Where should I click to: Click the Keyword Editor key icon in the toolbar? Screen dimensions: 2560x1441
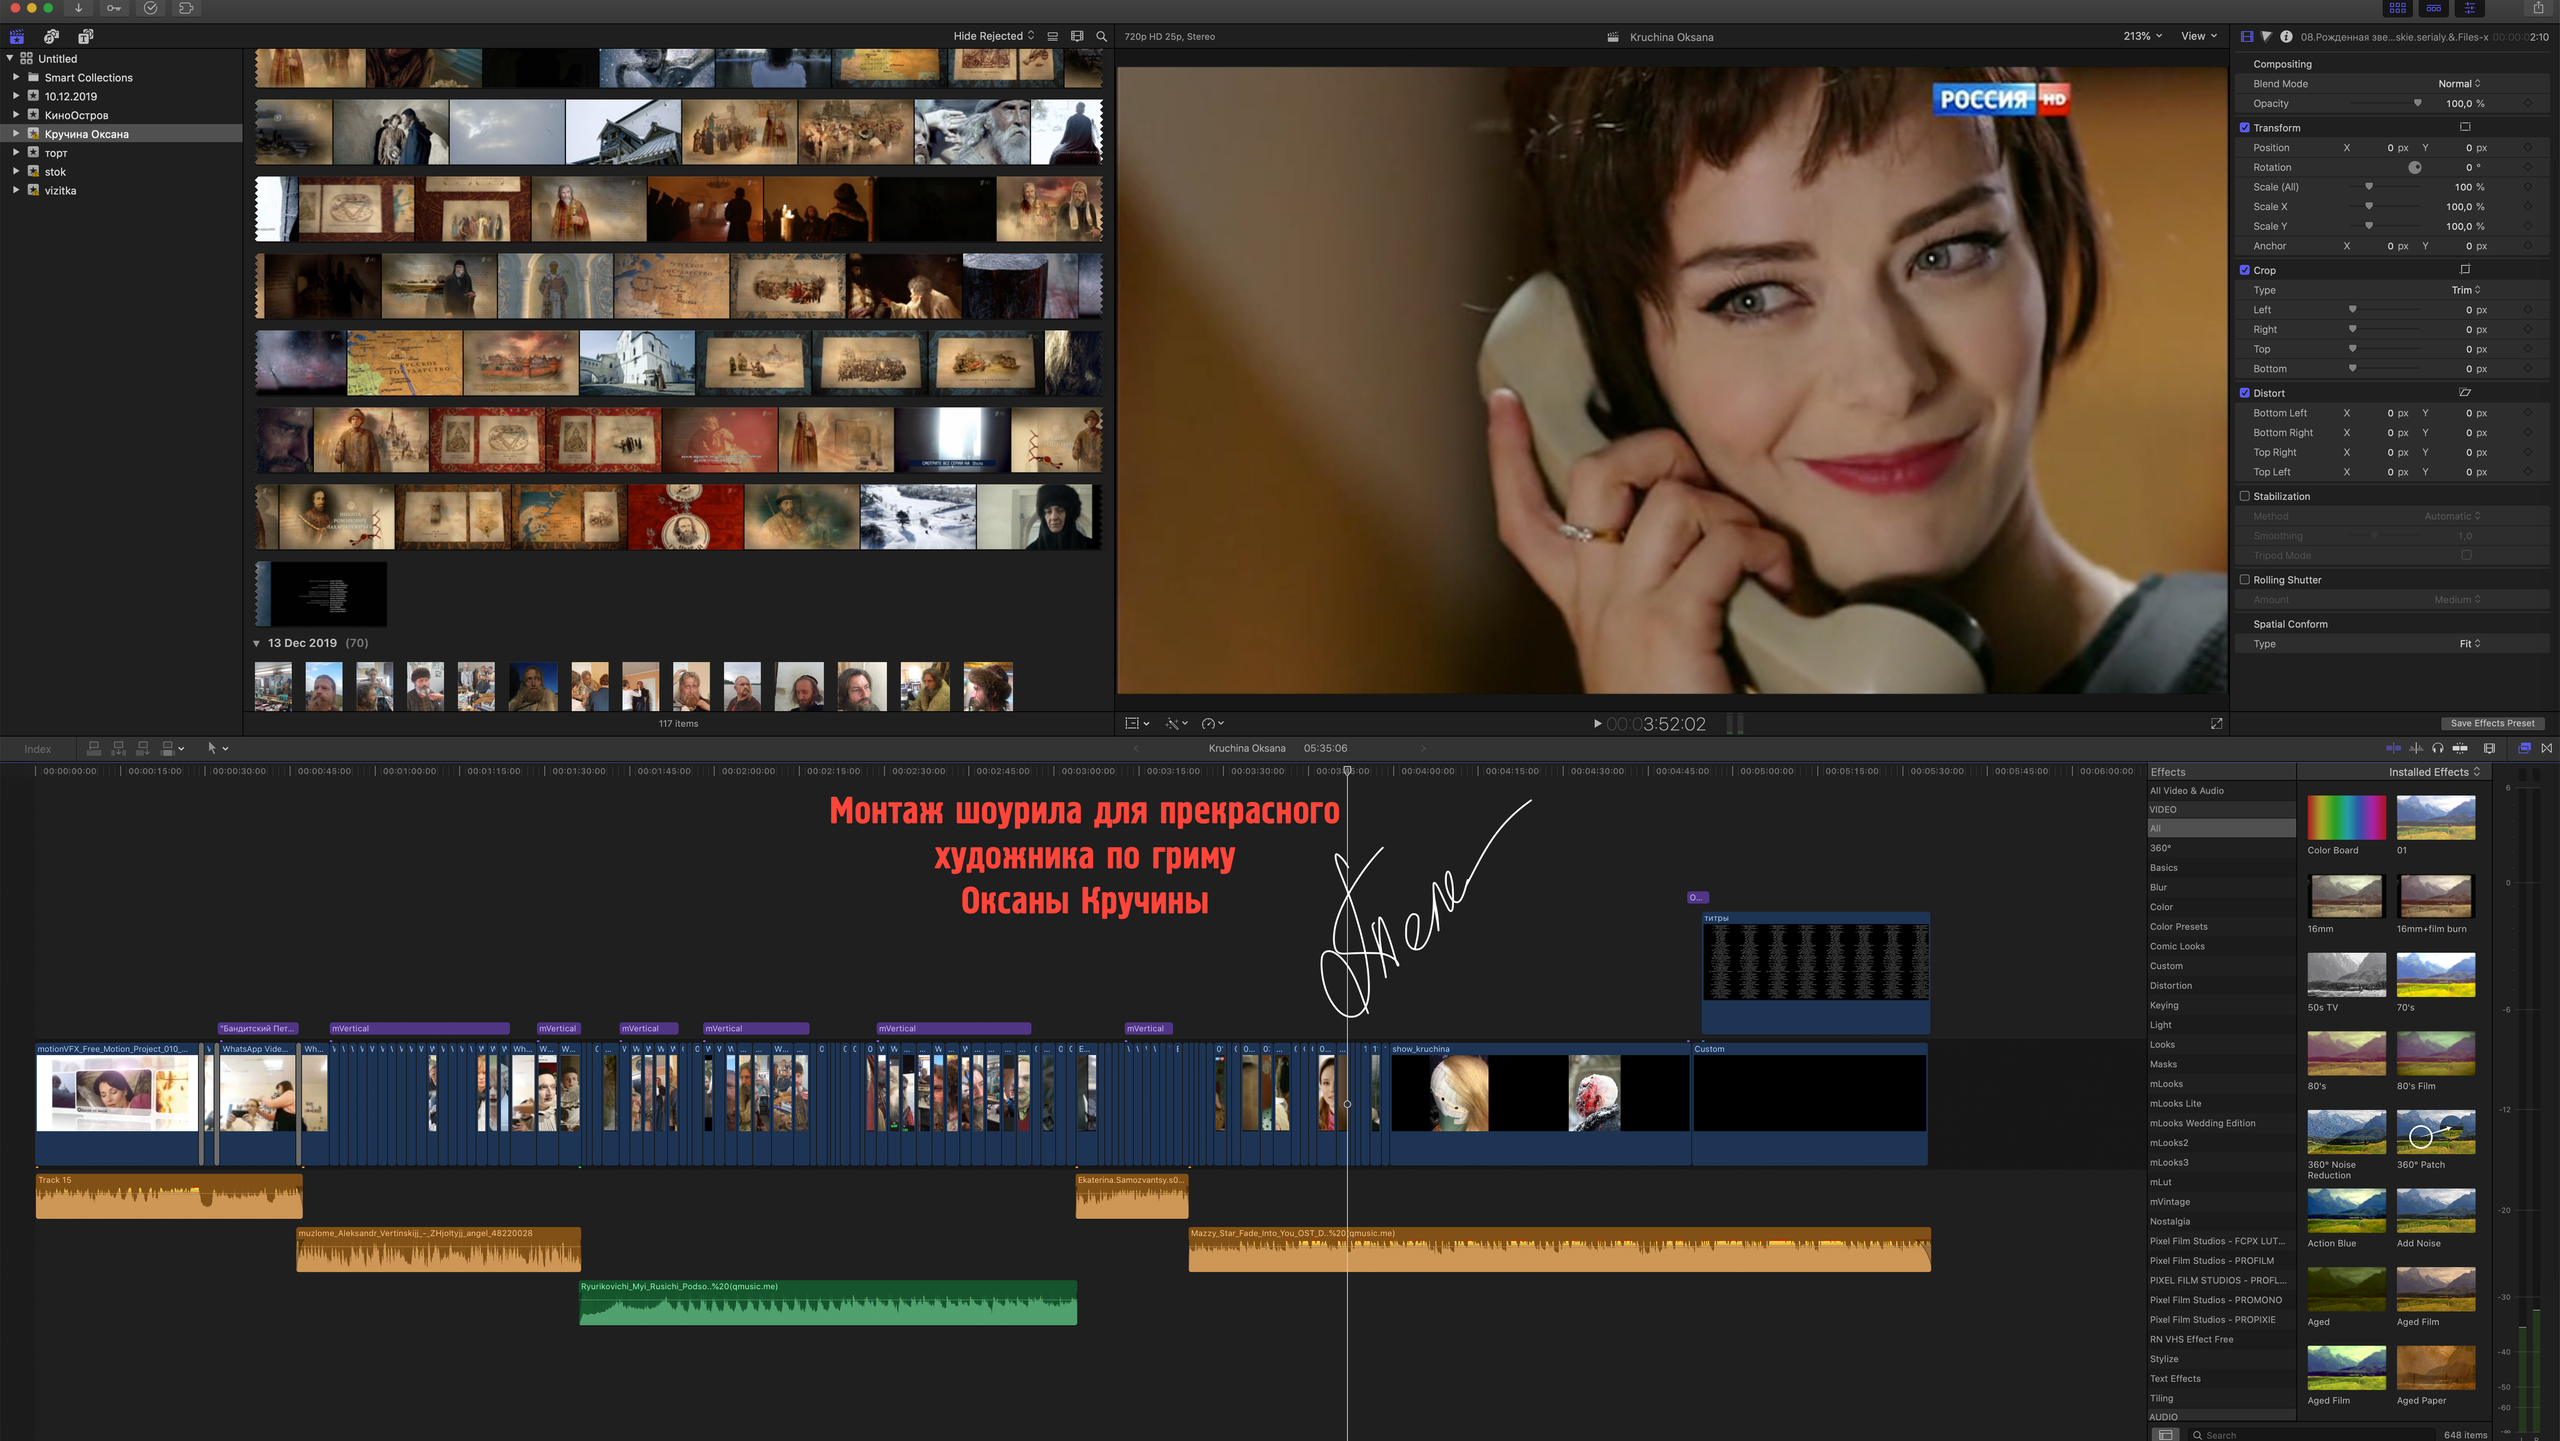tap(114, 9)
